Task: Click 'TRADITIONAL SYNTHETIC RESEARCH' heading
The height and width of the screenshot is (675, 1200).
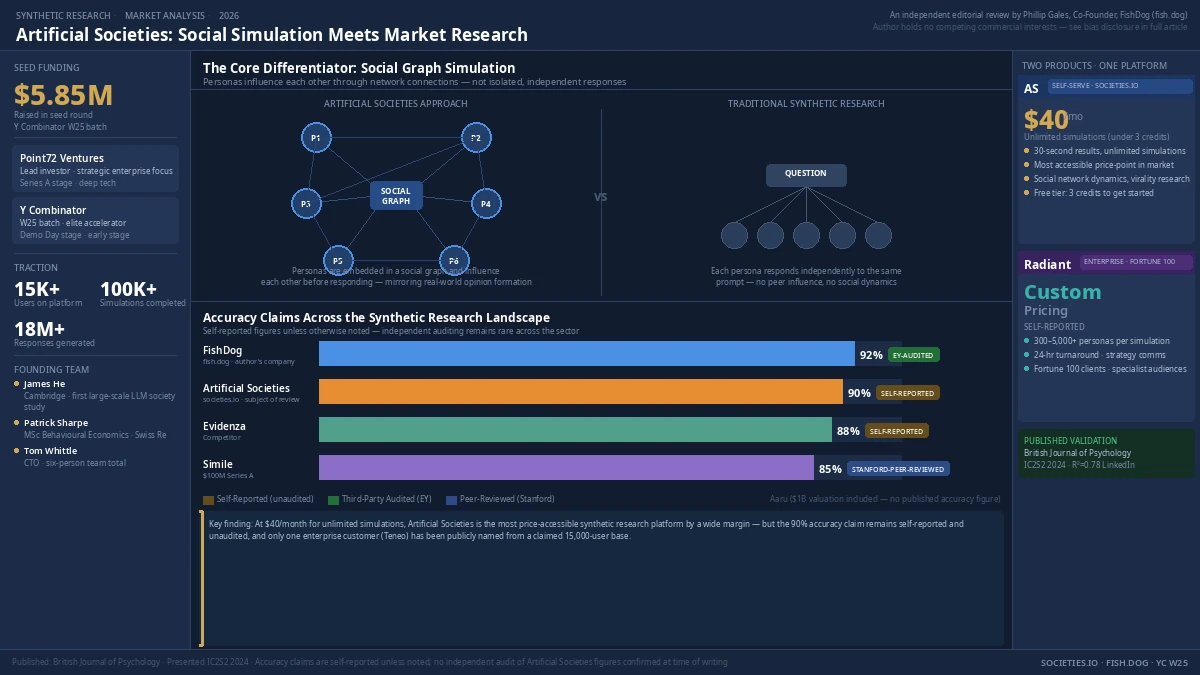Action: [x=806, y=104]
